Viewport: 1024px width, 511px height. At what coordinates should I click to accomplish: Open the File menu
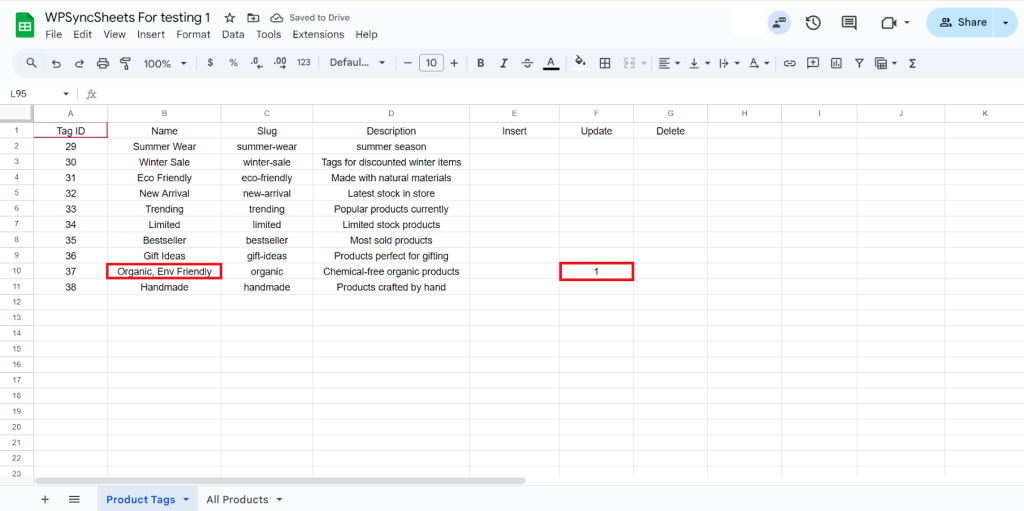point(54,35)
